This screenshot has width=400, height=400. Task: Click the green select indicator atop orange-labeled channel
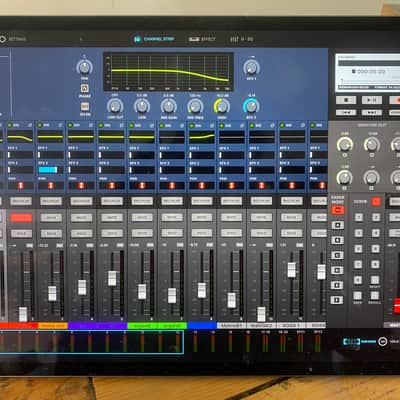40,125
